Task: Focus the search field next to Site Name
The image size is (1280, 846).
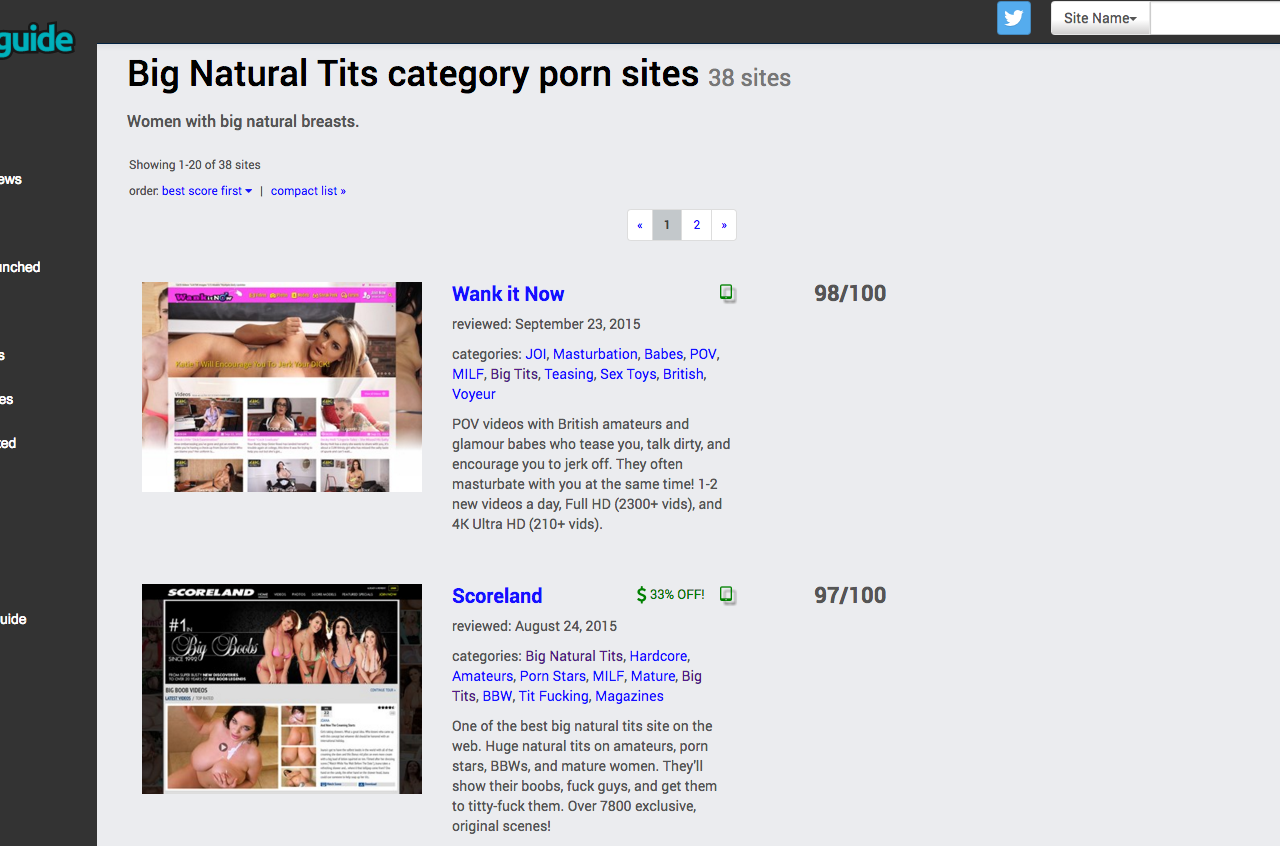Action: [1215, 18]
